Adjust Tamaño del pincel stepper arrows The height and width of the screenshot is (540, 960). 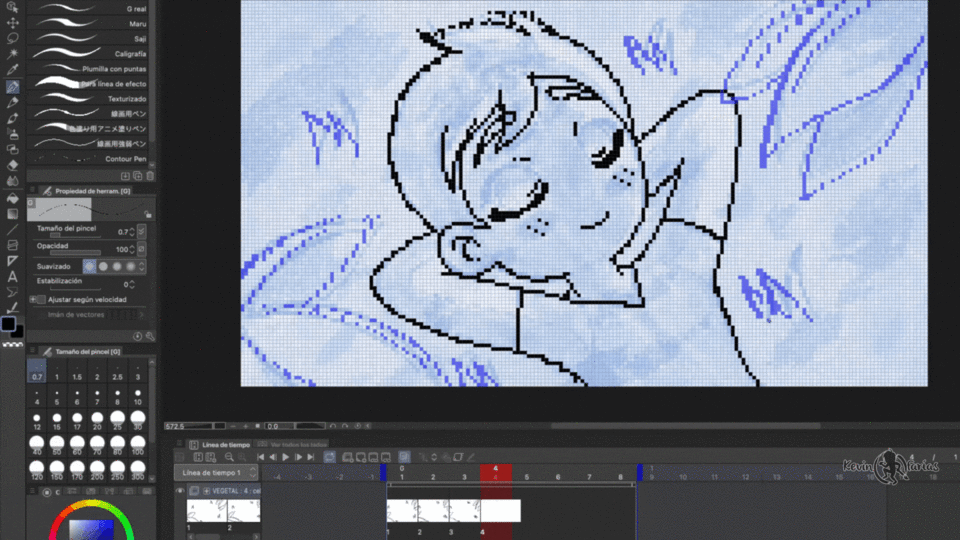[x=132, y=232]
